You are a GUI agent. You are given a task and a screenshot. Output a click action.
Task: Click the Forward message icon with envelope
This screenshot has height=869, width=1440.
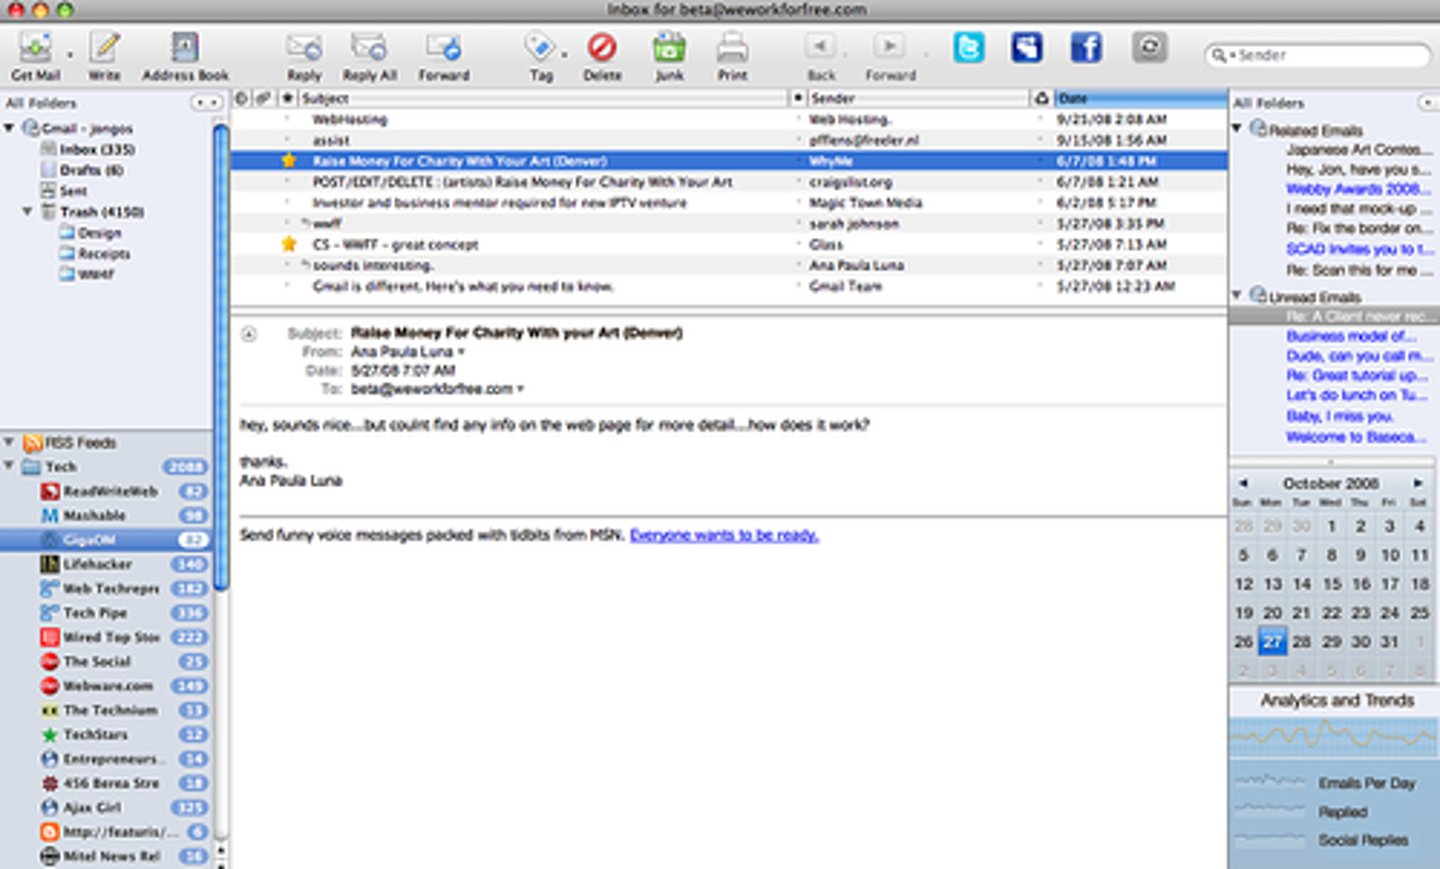pyautogui.click(x=443, y=48)
